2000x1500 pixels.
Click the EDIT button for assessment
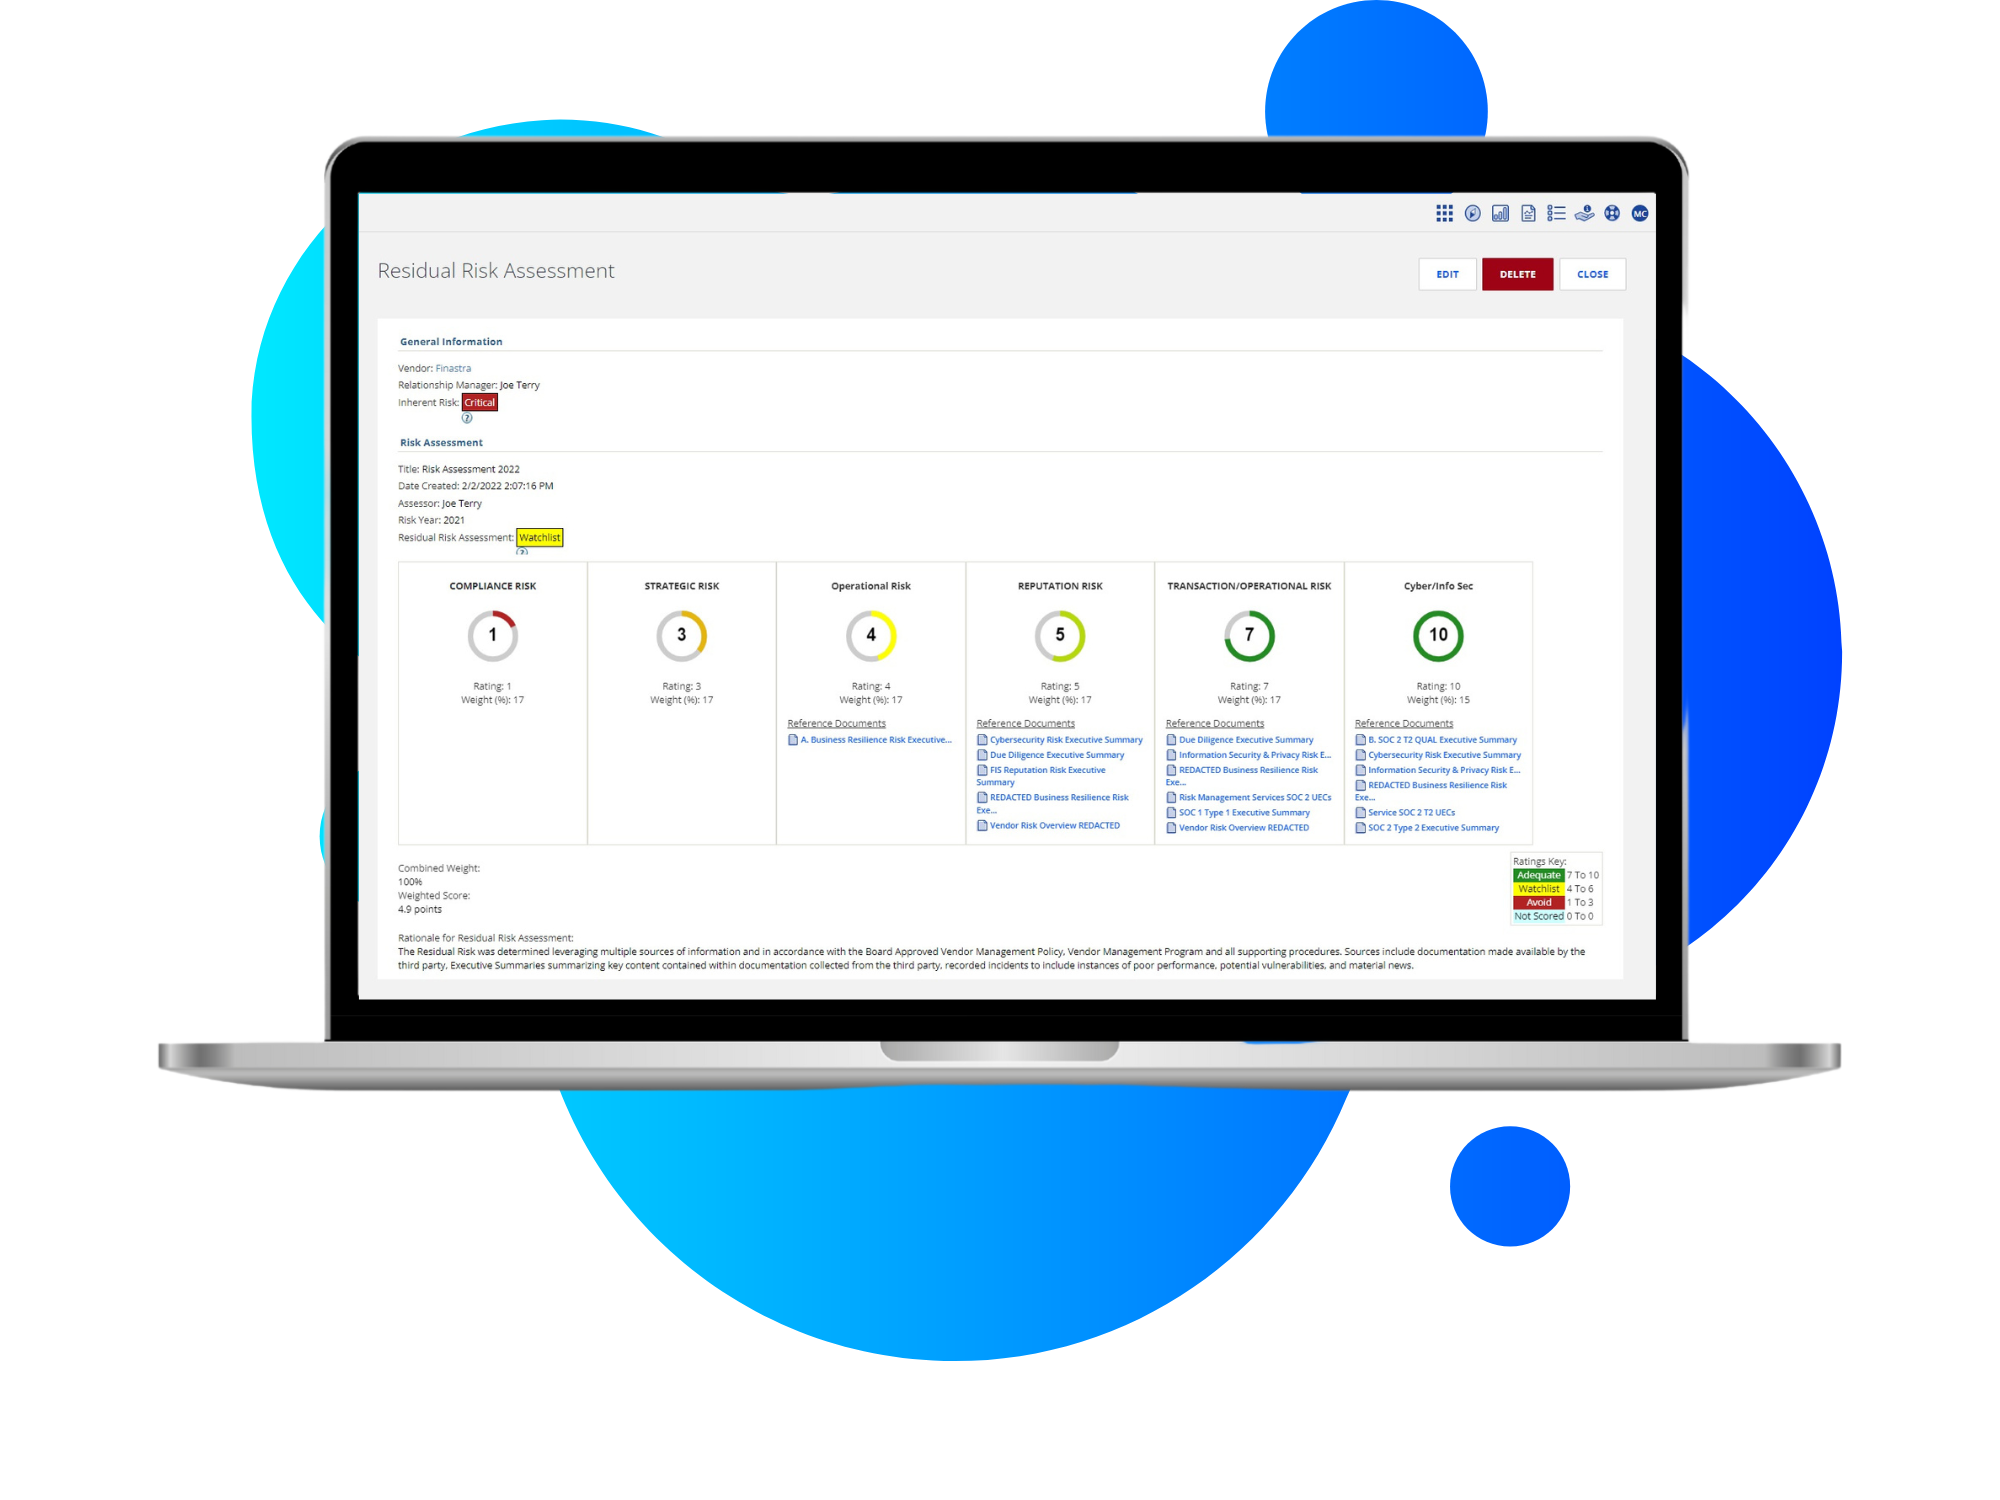tap(1447, 274)
